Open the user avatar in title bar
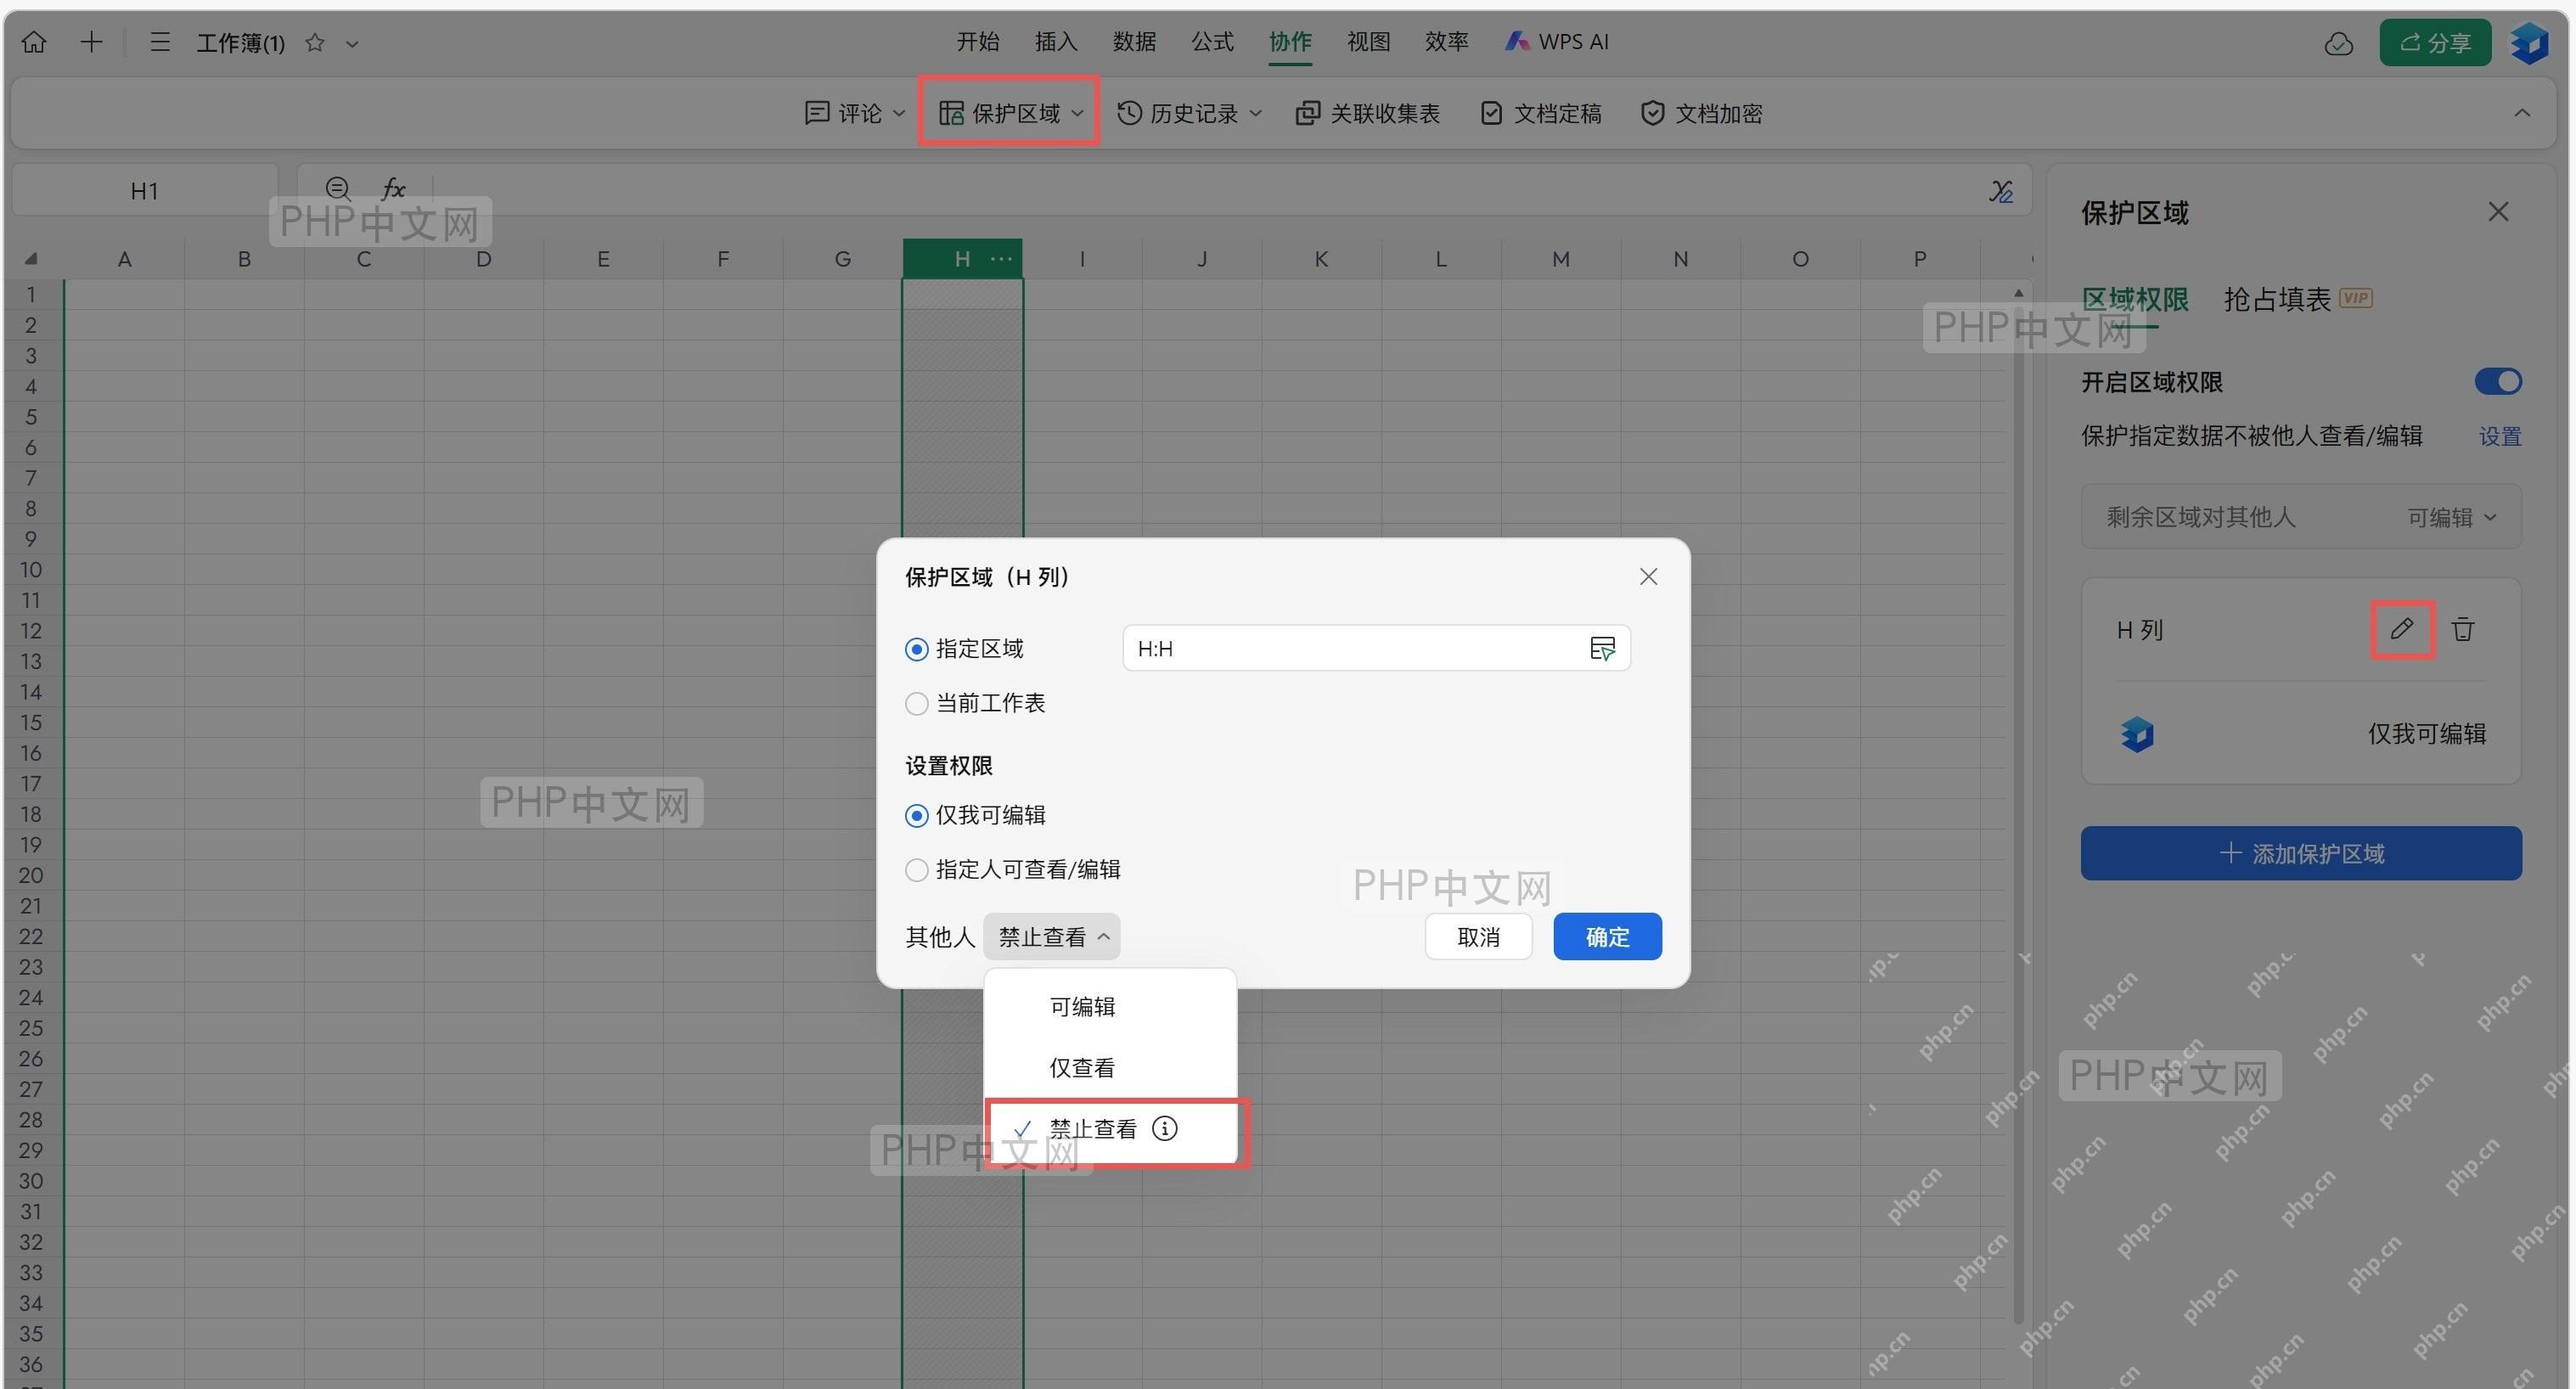The width and height of the screenshot is (2576, 1389). (2529, 42)
